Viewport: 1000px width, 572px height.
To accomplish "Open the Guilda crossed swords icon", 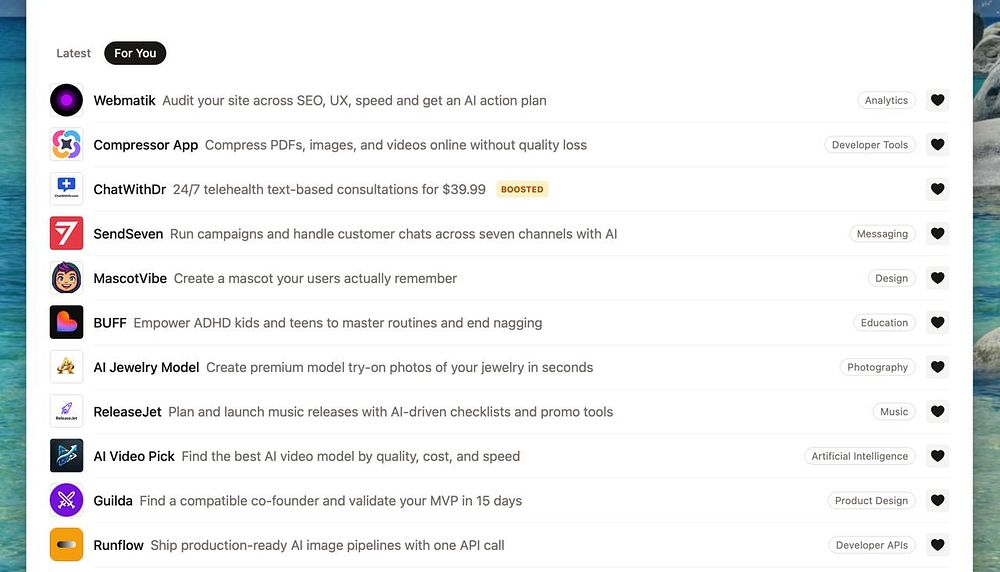I will 67,500.
